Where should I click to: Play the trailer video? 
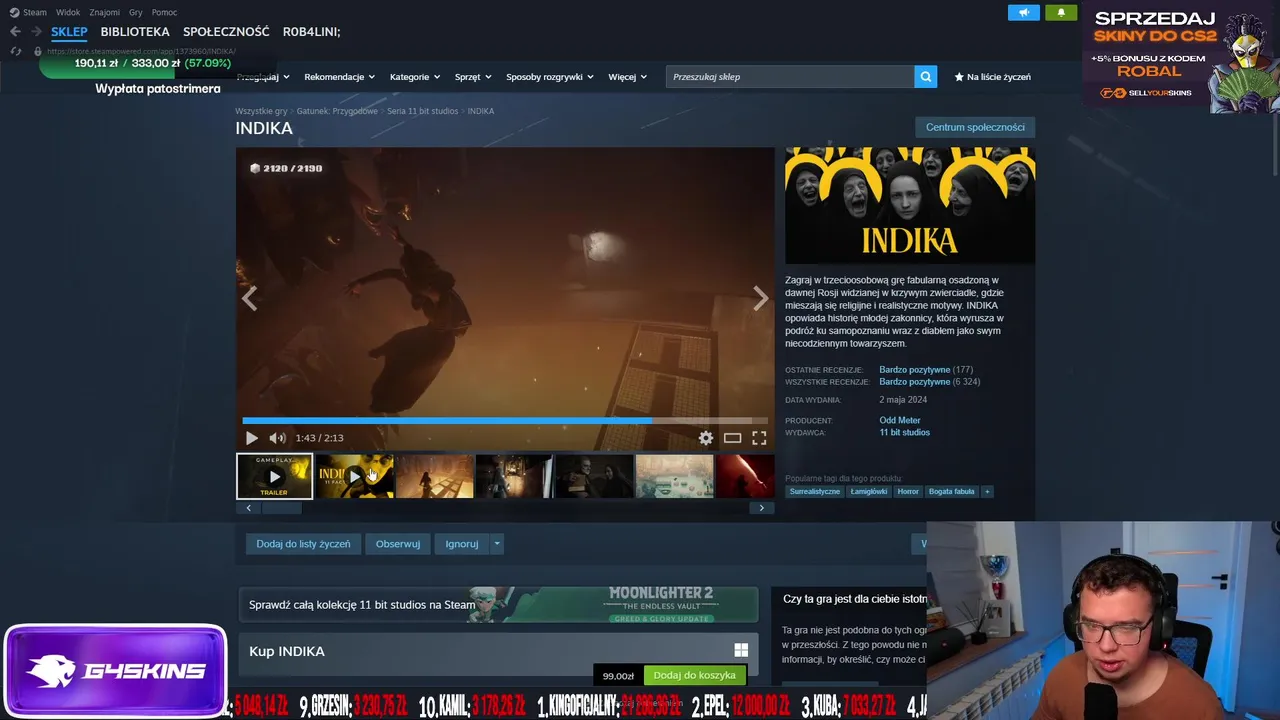tap(251, 438)
